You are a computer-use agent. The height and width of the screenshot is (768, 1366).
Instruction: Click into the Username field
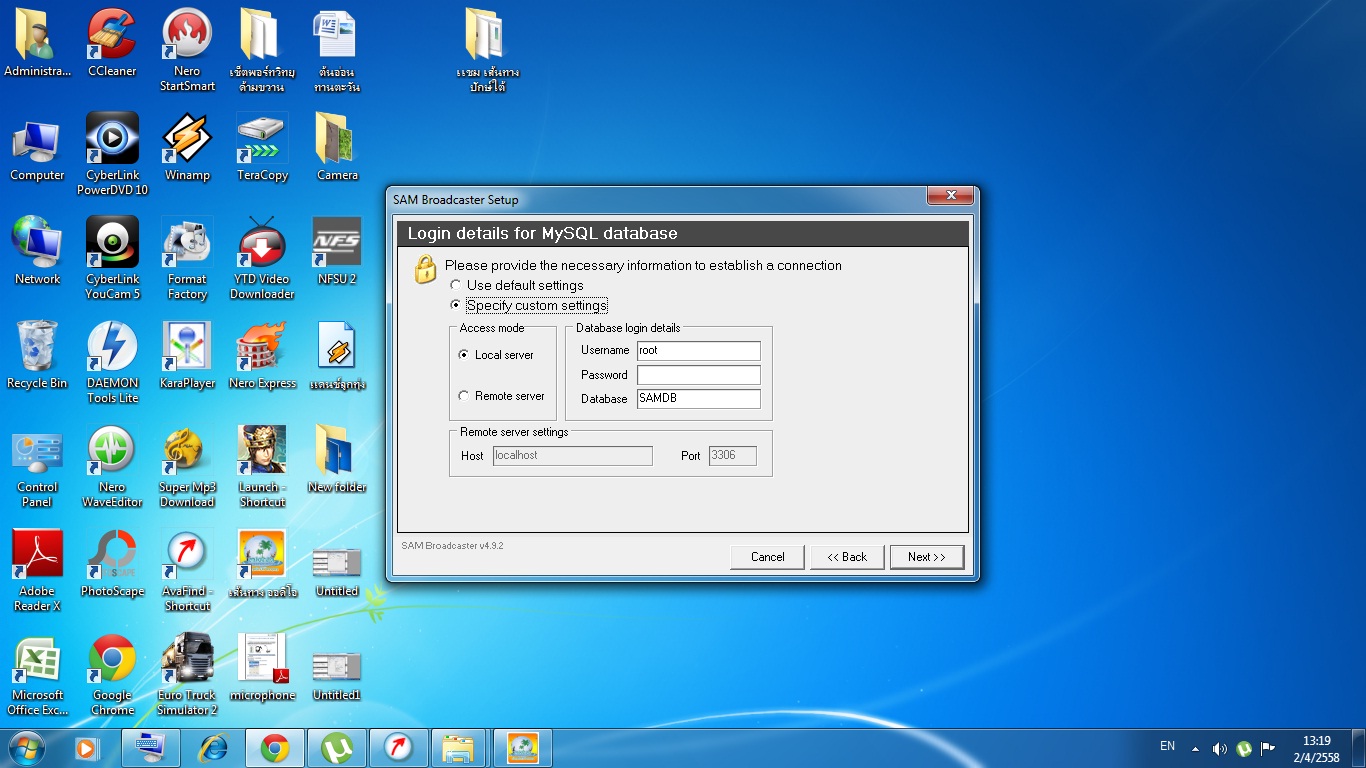coord(699,351)
